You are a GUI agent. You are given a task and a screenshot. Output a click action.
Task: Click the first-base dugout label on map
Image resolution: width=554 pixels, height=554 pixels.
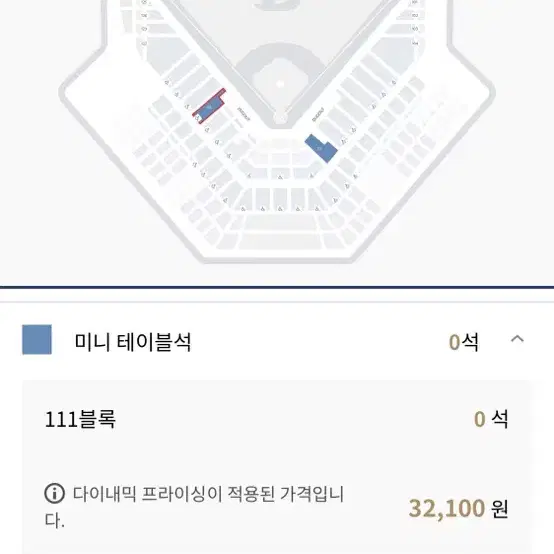pos(318,114)
